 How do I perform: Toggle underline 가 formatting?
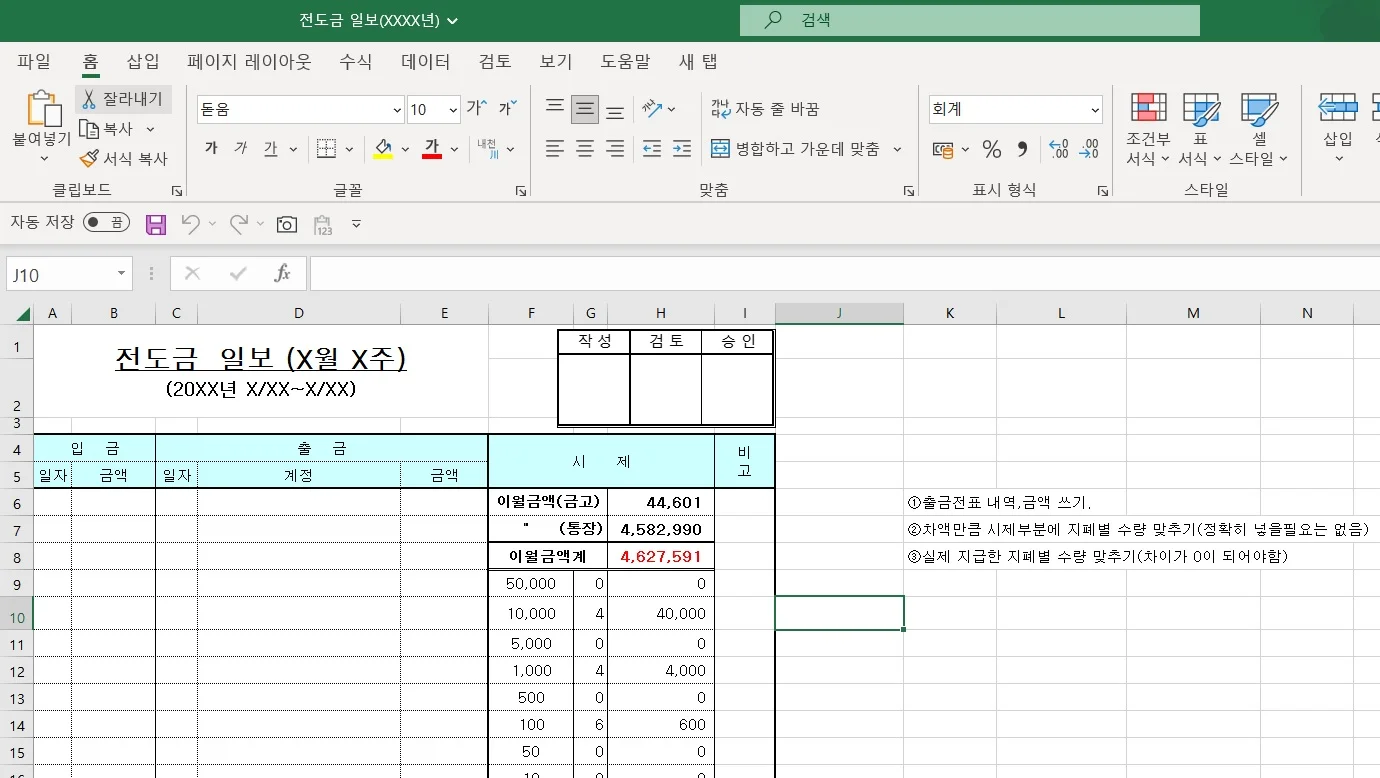[x=270, y=149]
